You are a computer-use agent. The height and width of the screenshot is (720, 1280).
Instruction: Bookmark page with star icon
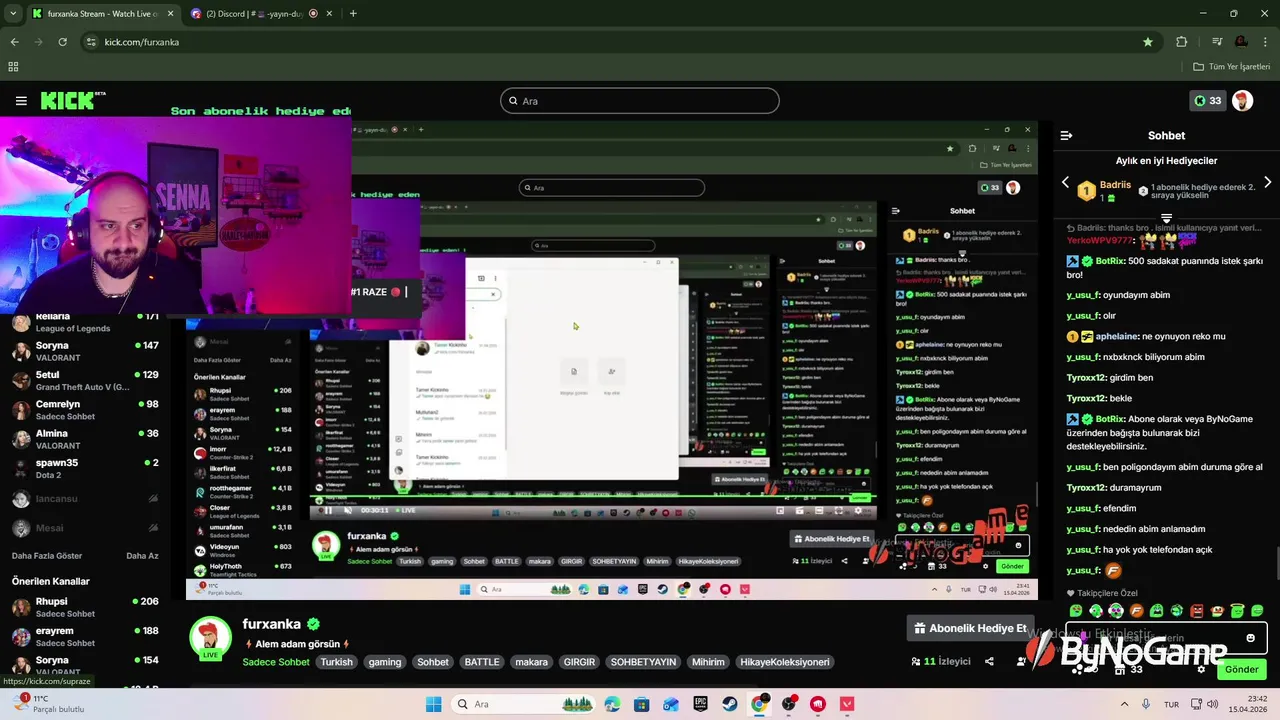click(1147, 42)
